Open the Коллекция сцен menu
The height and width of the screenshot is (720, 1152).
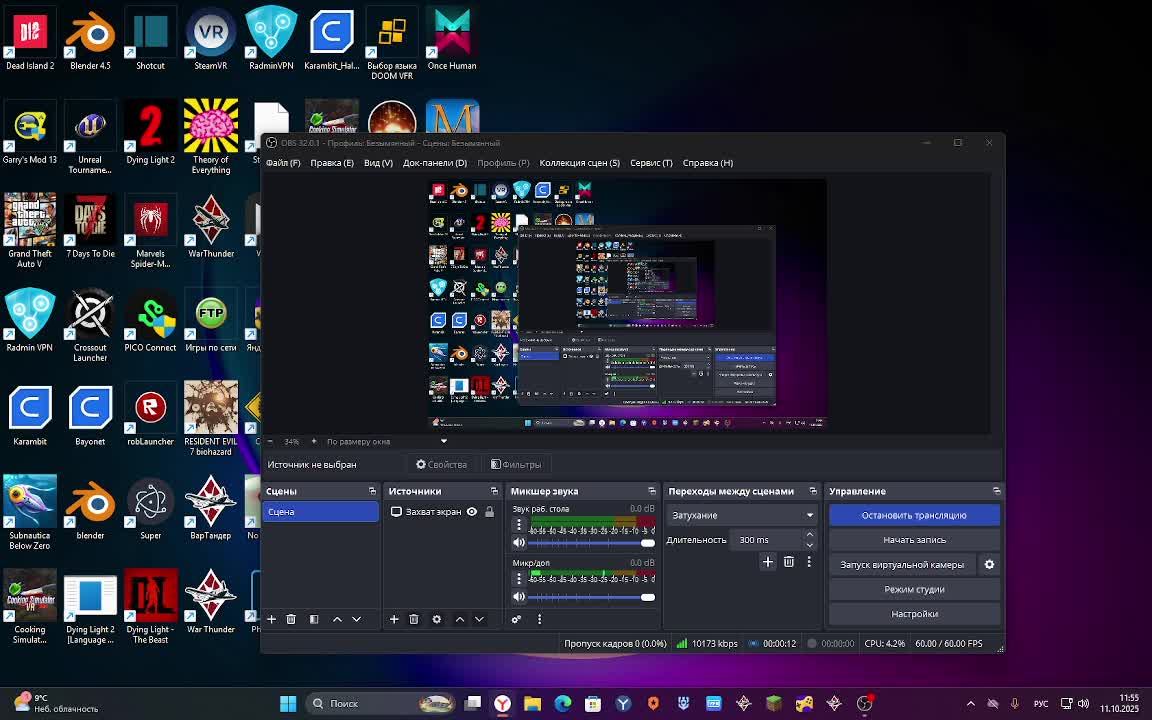point(579,163)
